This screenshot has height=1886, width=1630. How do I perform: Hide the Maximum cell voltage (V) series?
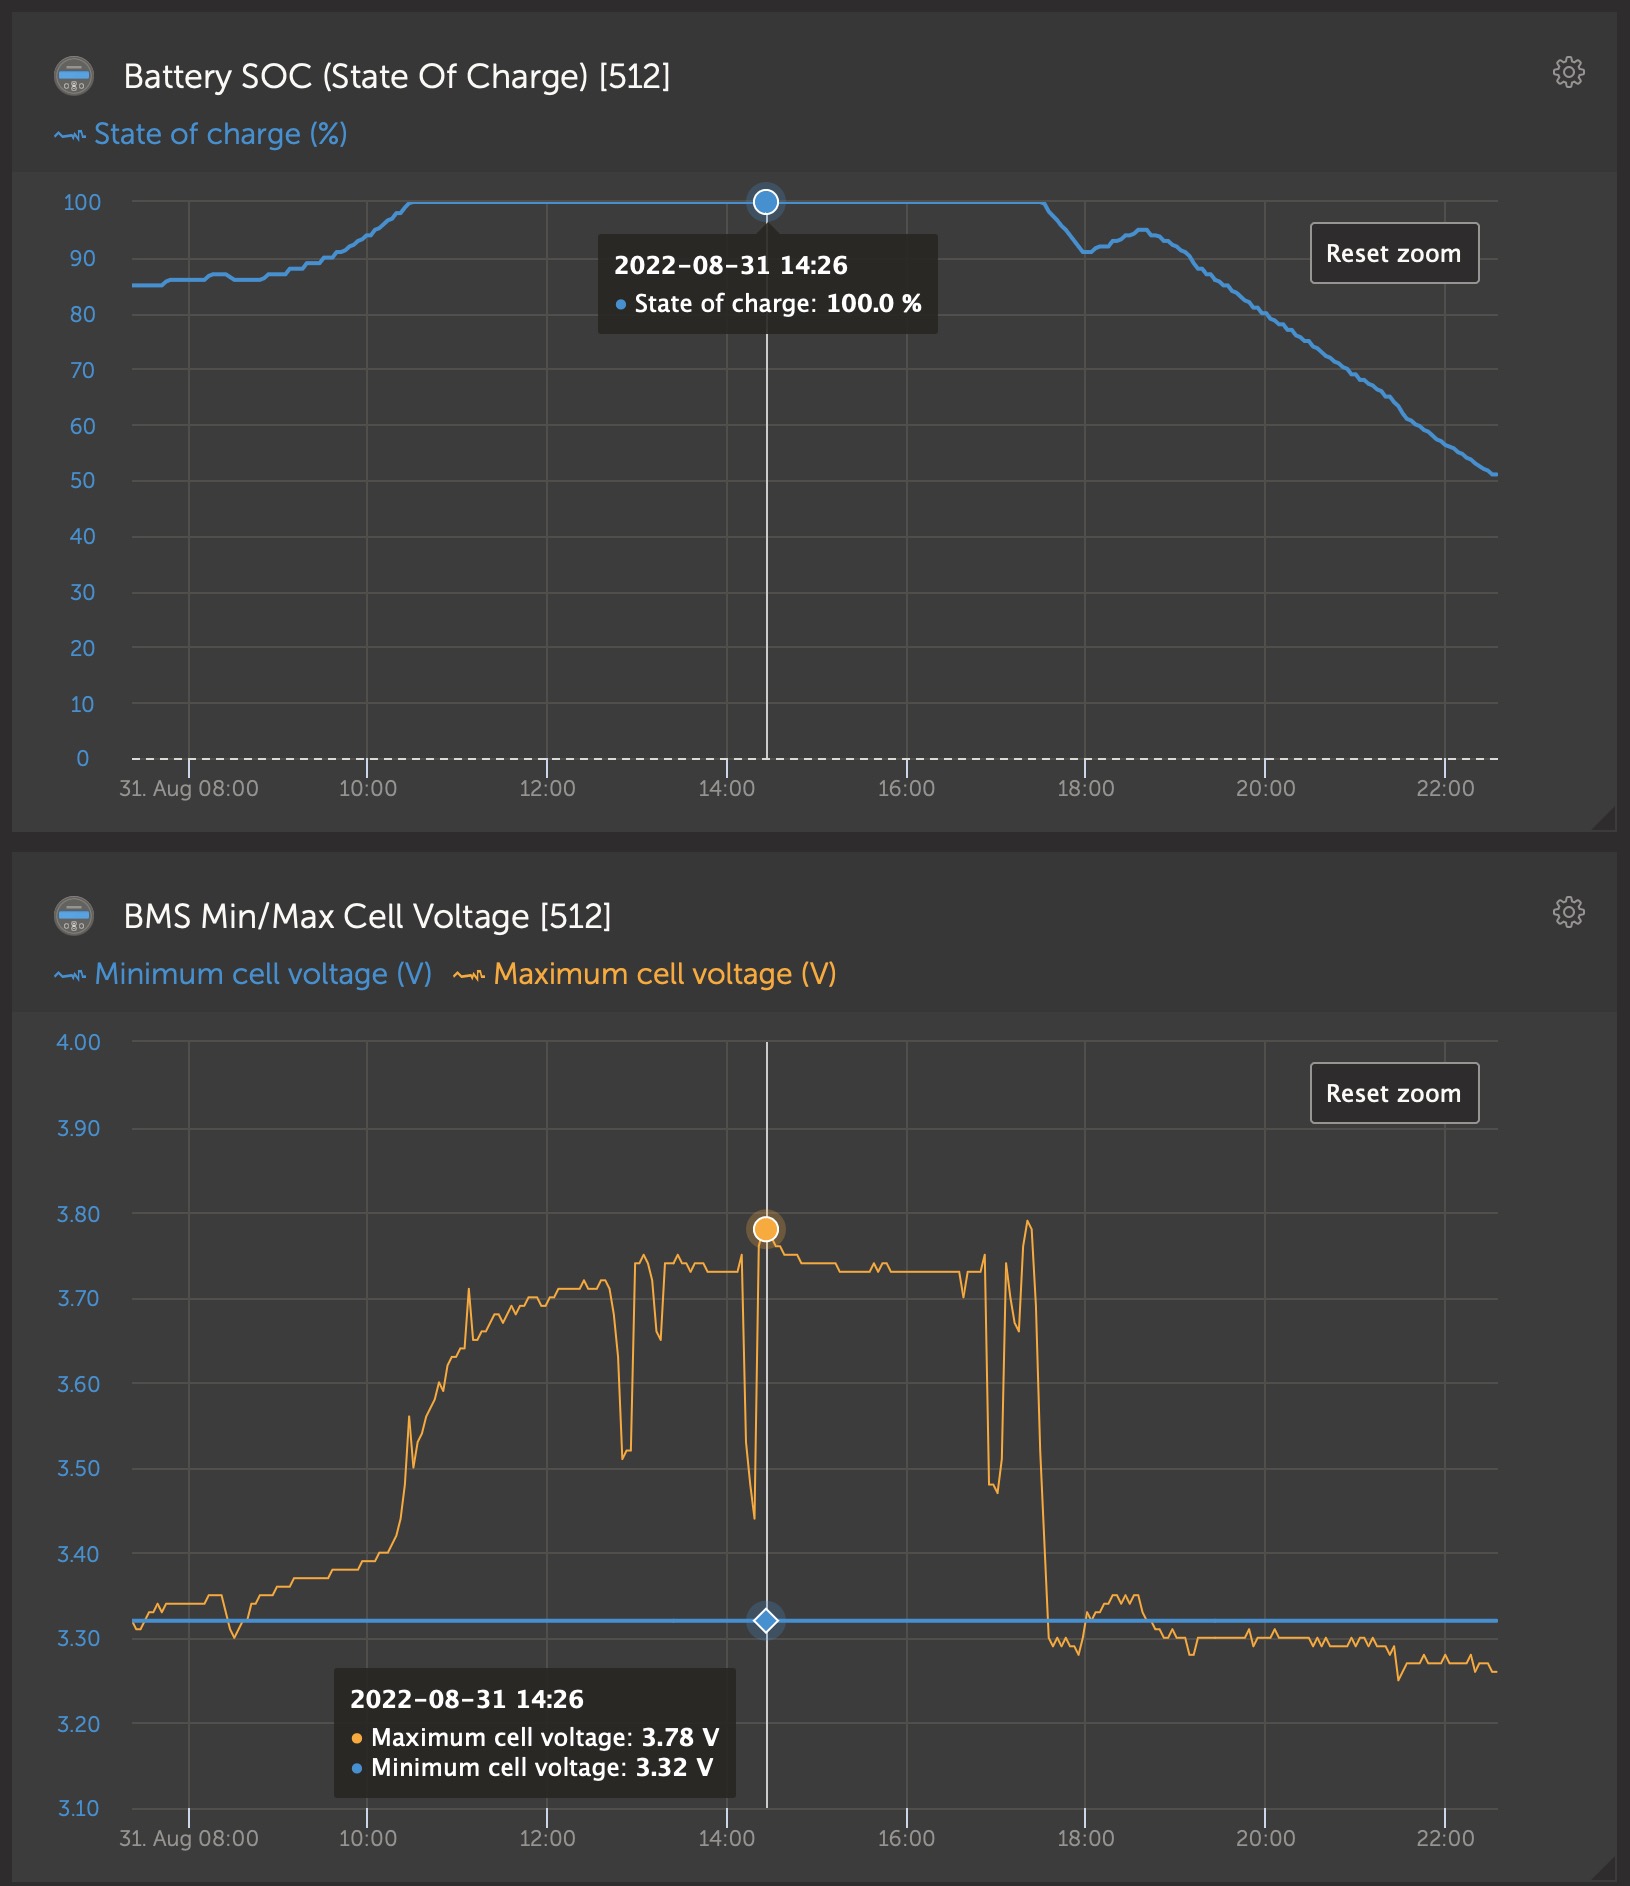tap(664, 974)
